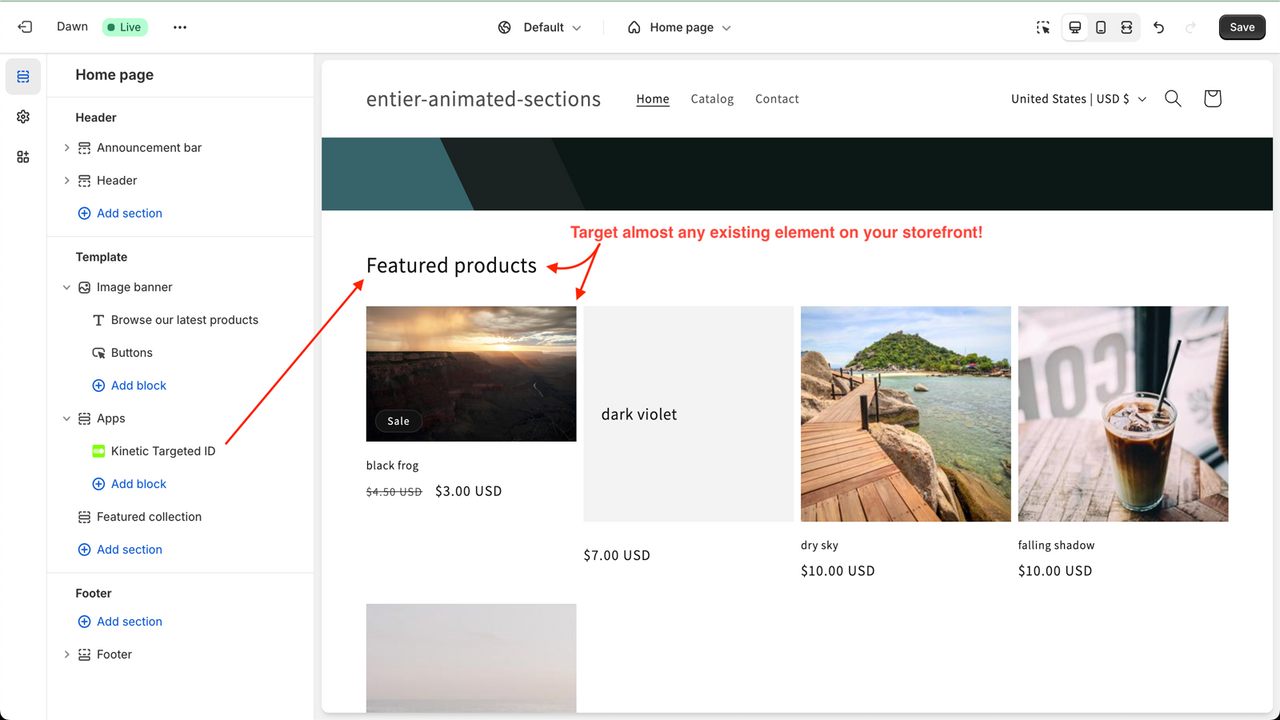Switch to desktop preview icon
The image size is (1280, 720).
point(1075,27)
